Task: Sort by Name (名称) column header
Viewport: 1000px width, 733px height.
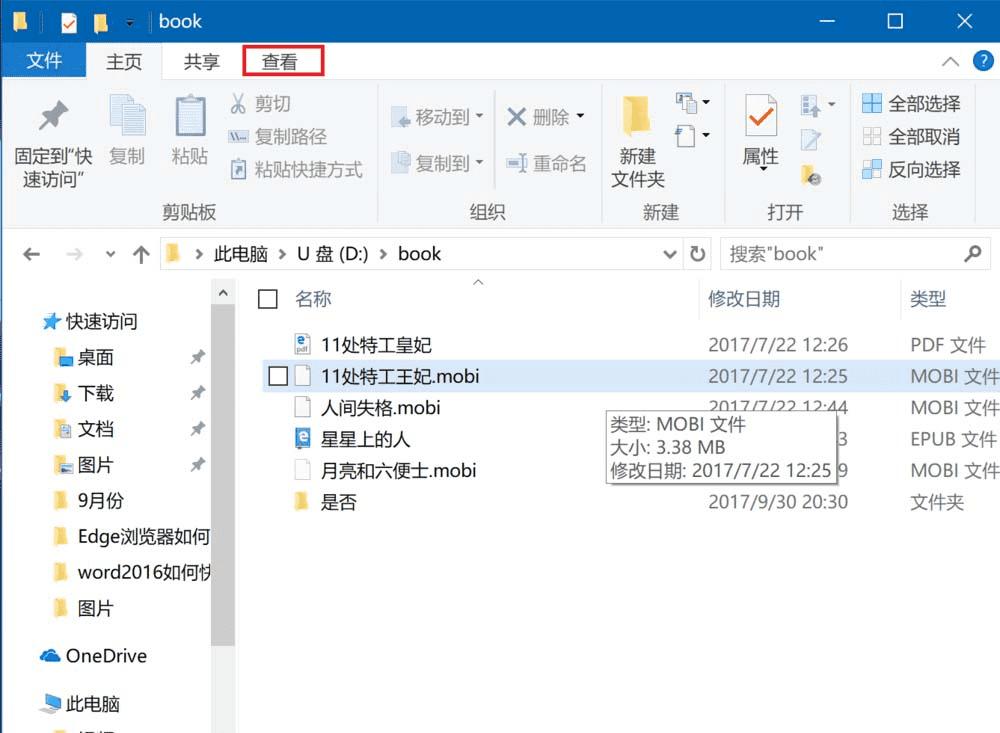Action: 313,299
